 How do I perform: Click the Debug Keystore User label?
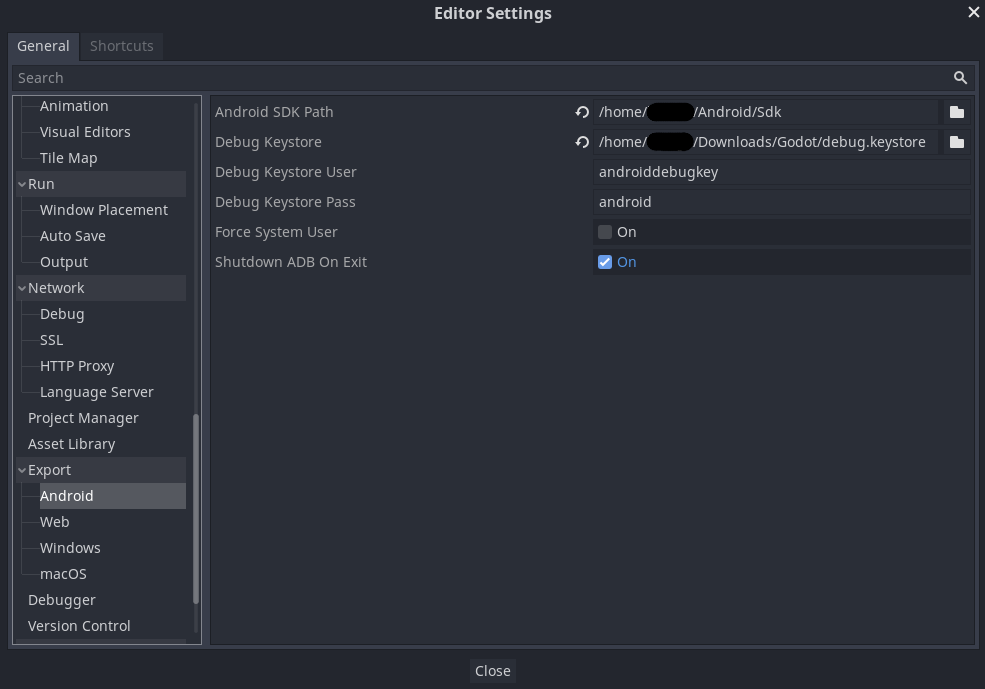[286, 172]
